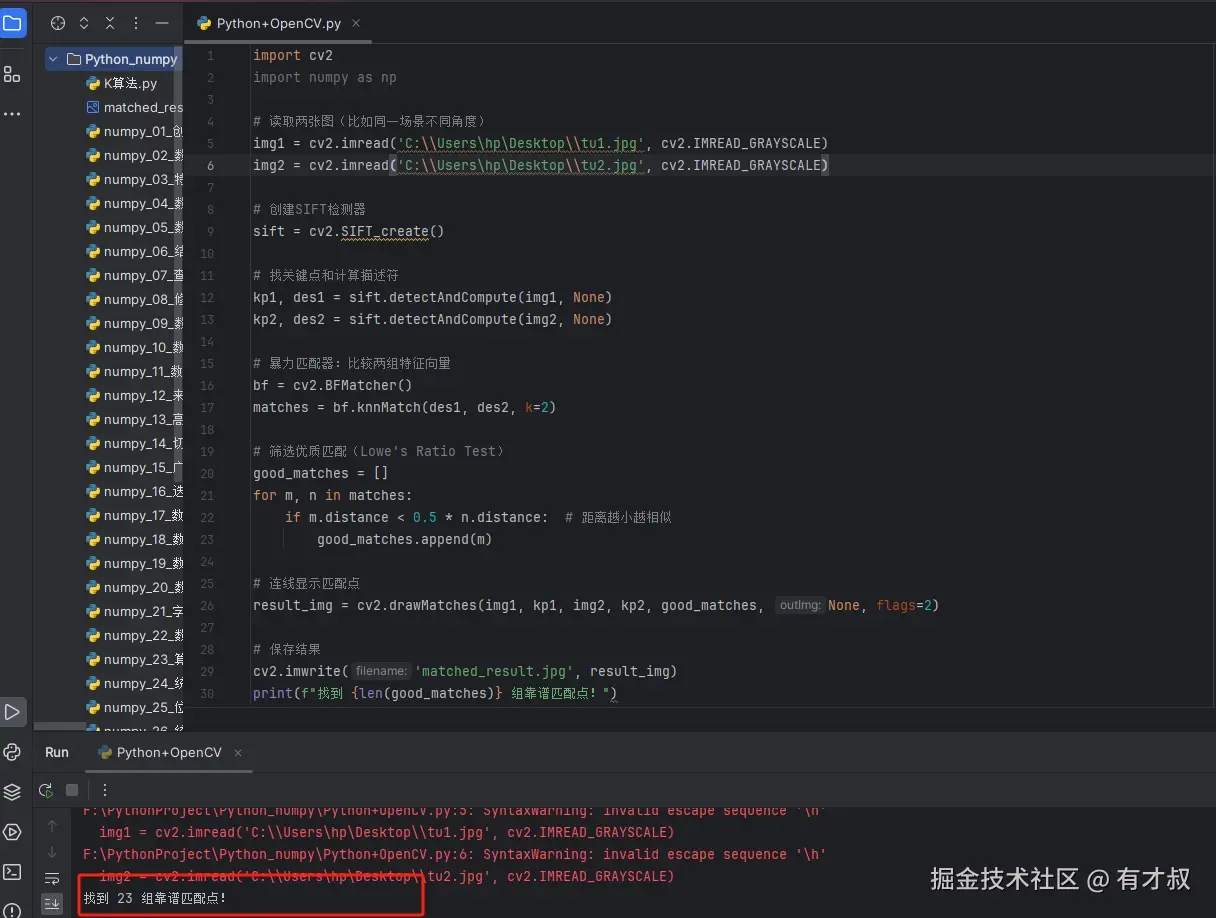Open the Run tool window icon in sidebar

click(x=12, y=712)
